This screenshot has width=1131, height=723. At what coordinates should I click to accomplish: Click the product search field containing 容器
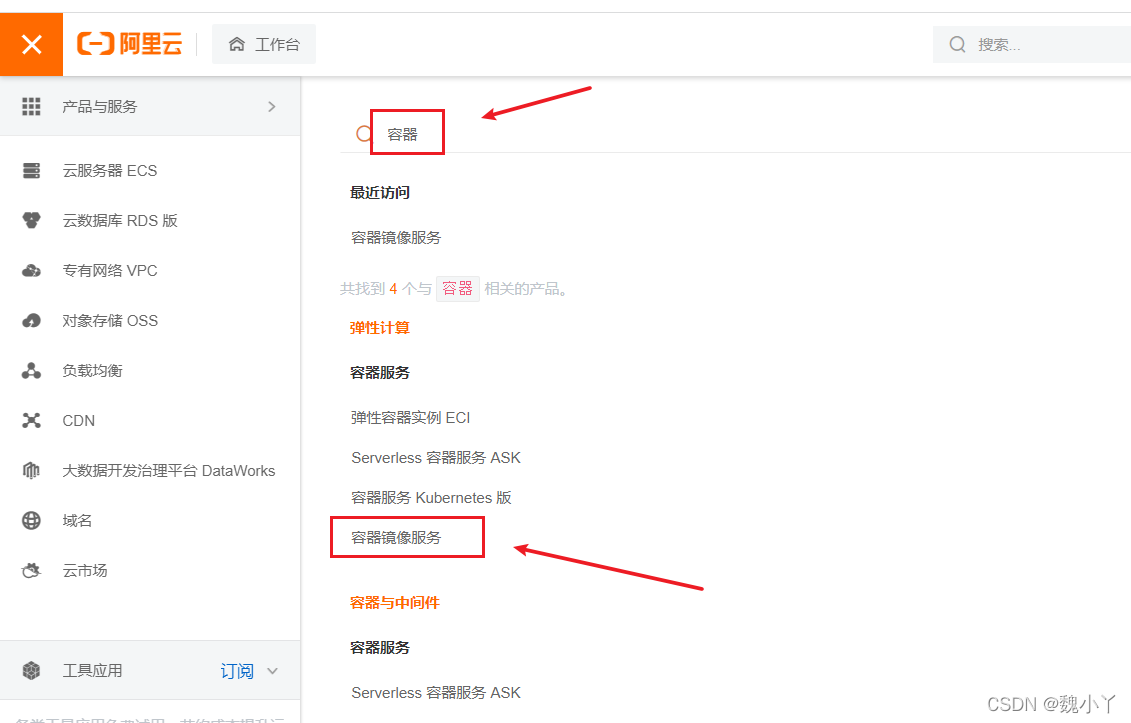pos(736,134)
